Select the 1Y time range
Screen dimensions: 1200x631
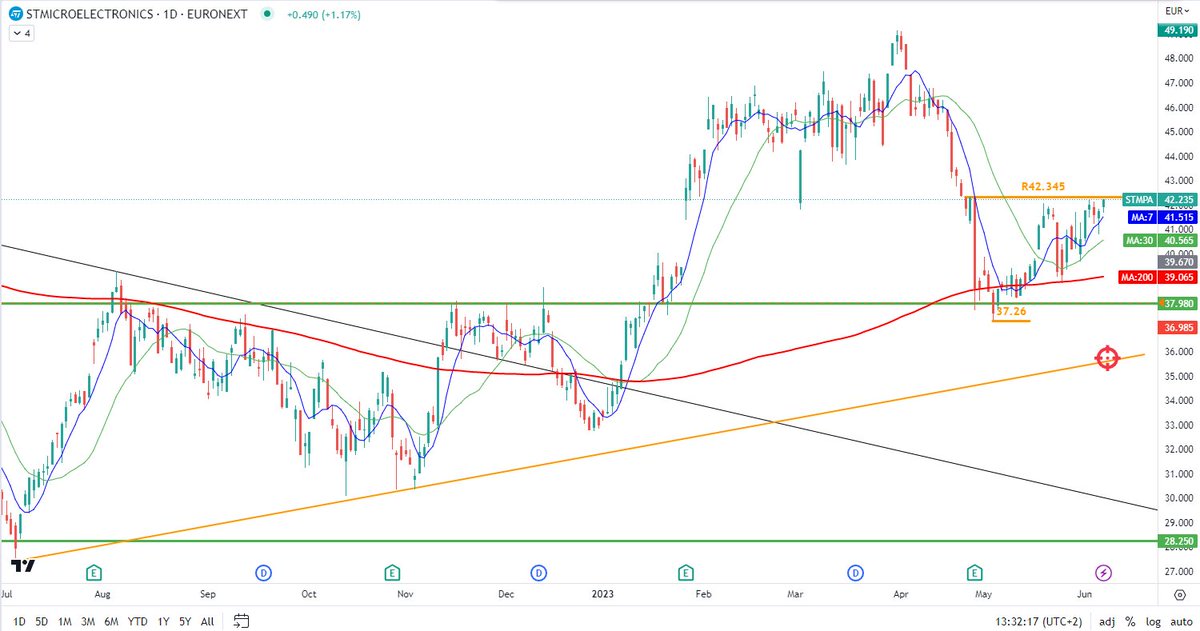[164, 621]
